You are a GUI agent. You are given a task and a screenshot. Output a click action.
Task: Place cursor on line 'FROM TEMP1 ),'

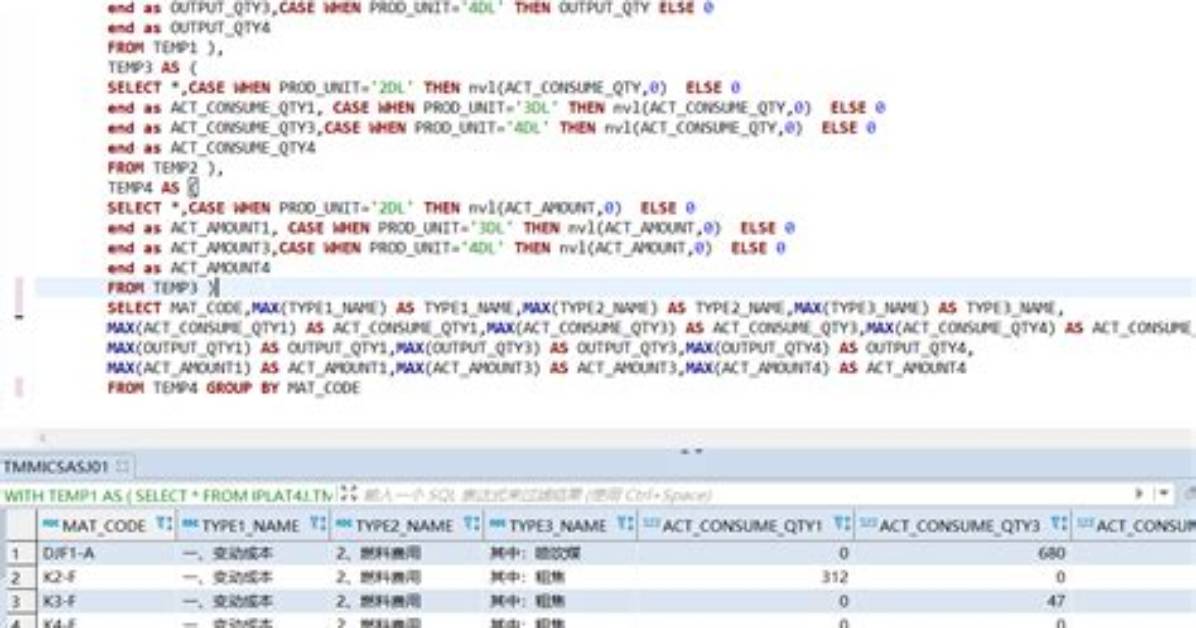click(166, 48)
